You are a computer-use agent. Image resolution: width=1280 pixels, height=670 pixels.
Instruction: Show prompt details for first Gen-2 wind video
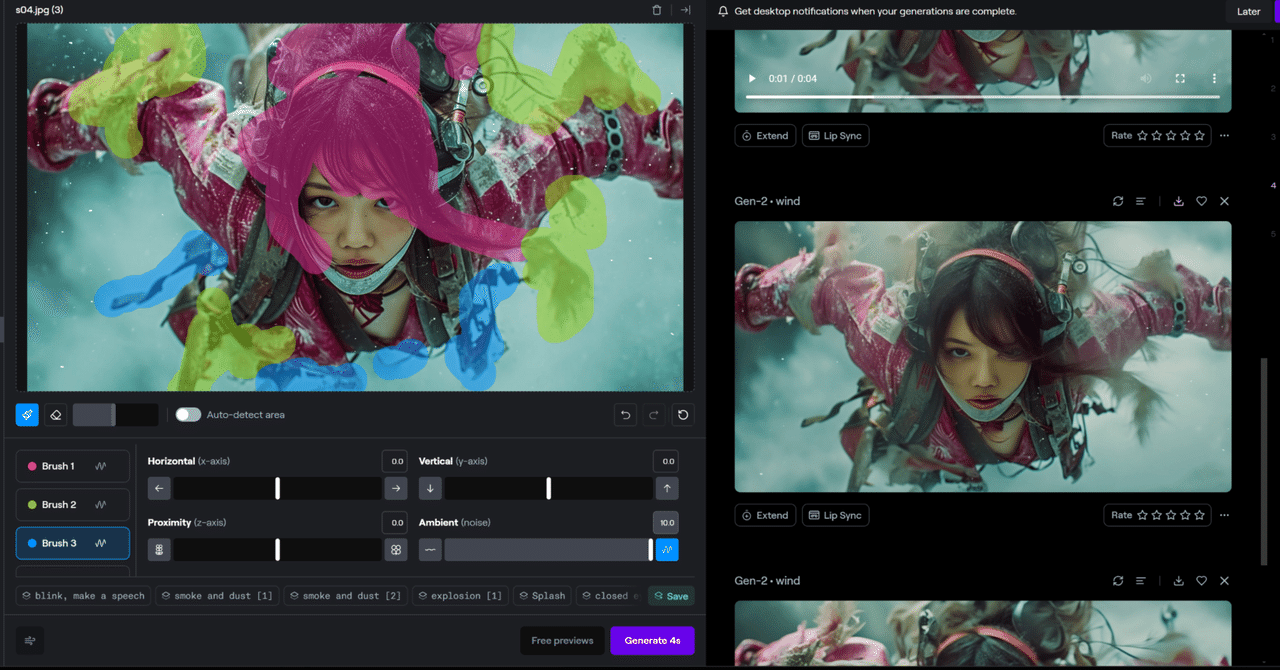[x=1141, y=201]
